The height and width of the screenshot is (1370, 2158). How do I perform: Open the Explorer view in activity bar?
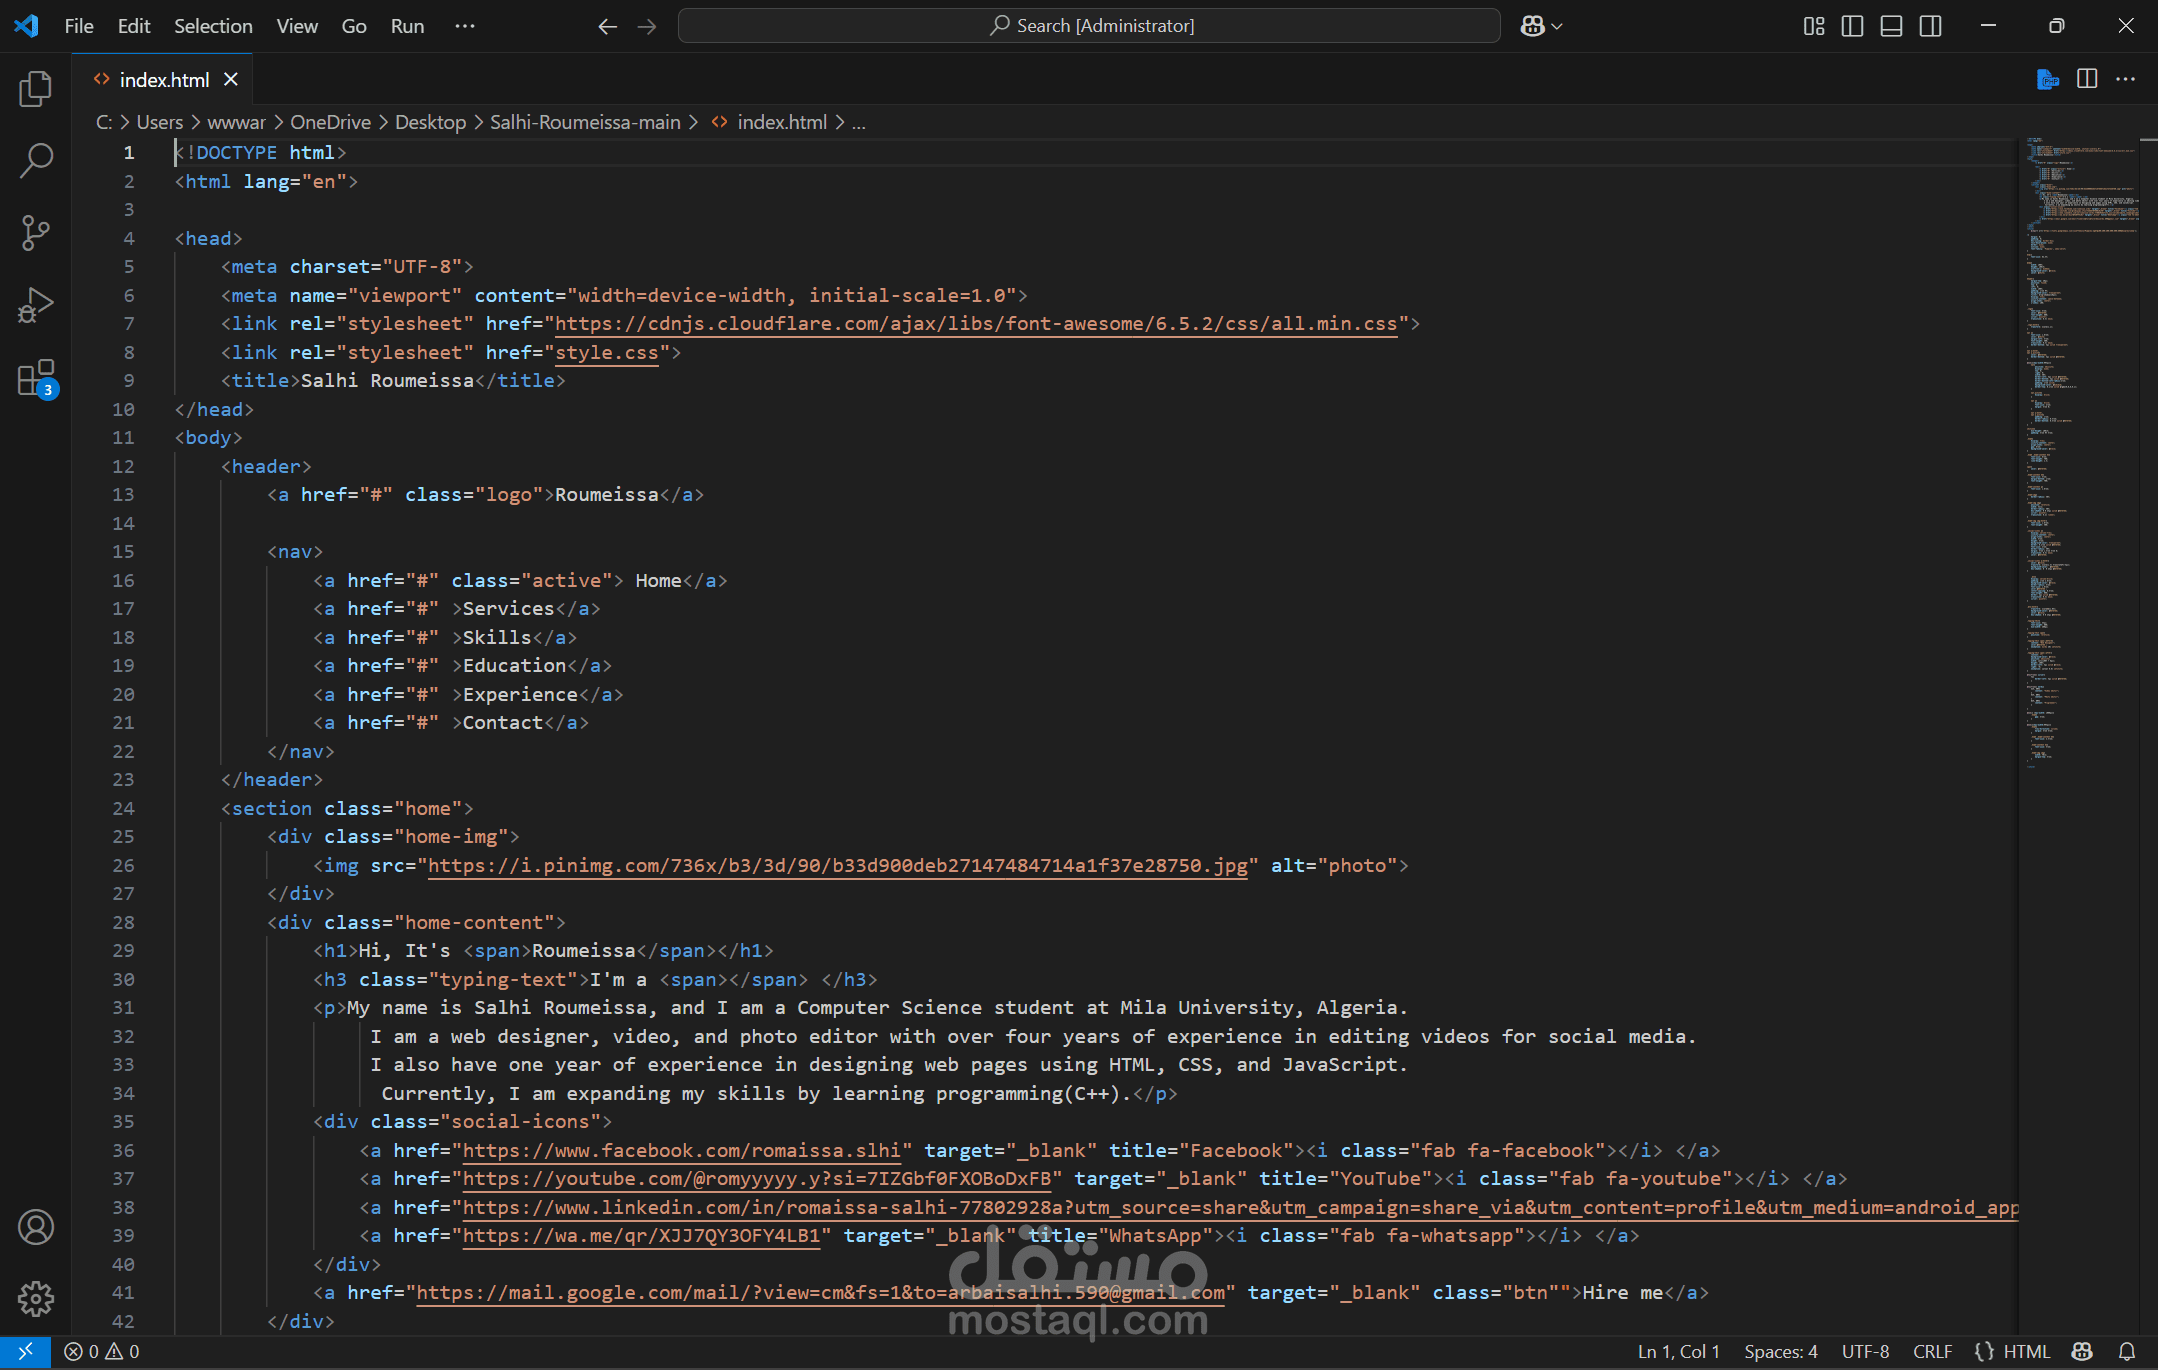pyautogui.click(x=36, y=89)
